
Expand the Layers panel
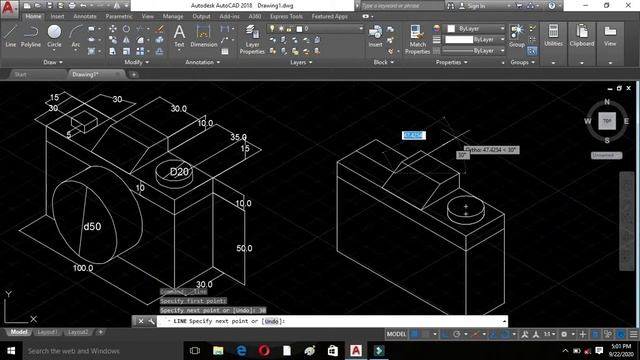(301, 62)
